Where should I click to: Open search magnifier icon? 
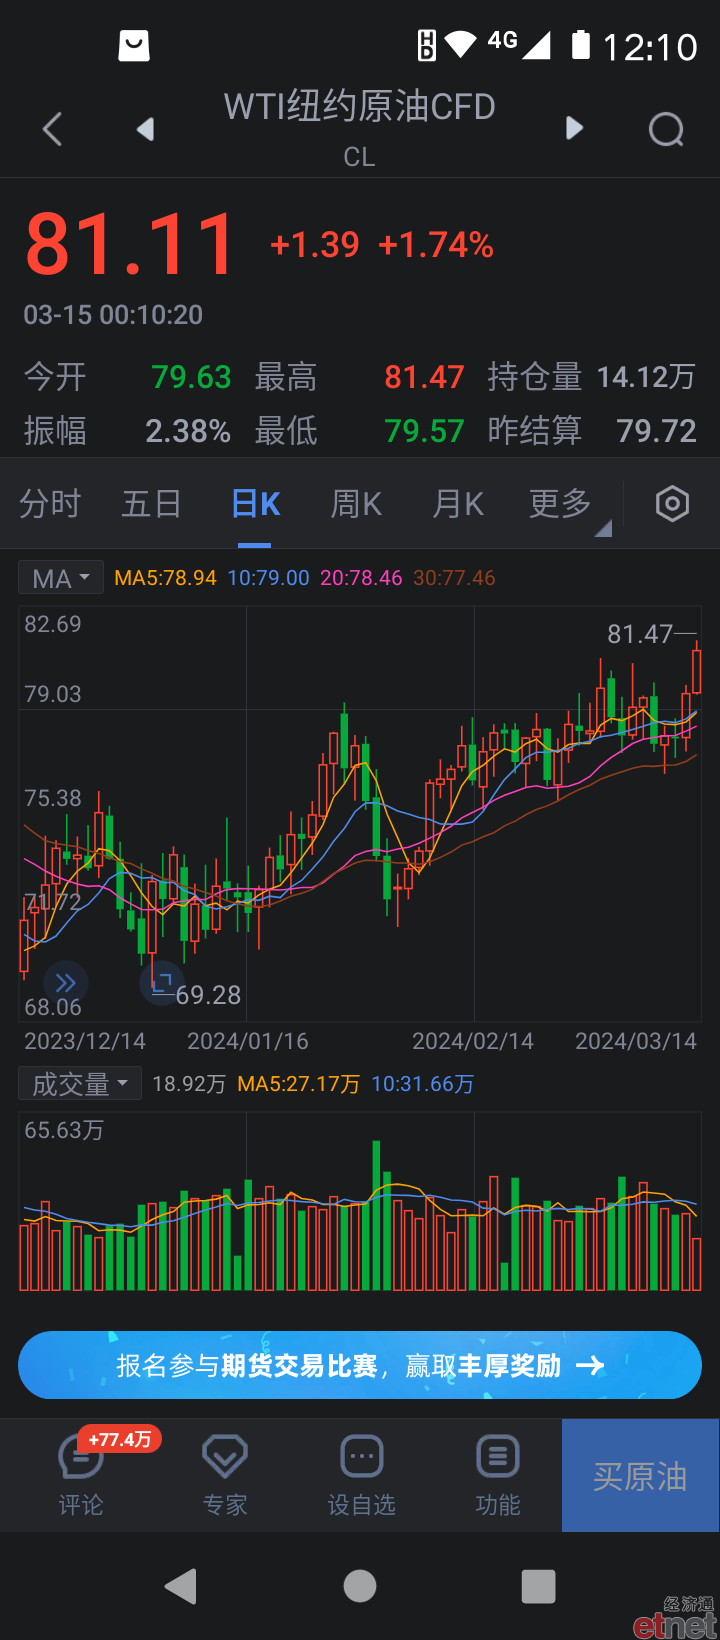(x=666, y=129)
